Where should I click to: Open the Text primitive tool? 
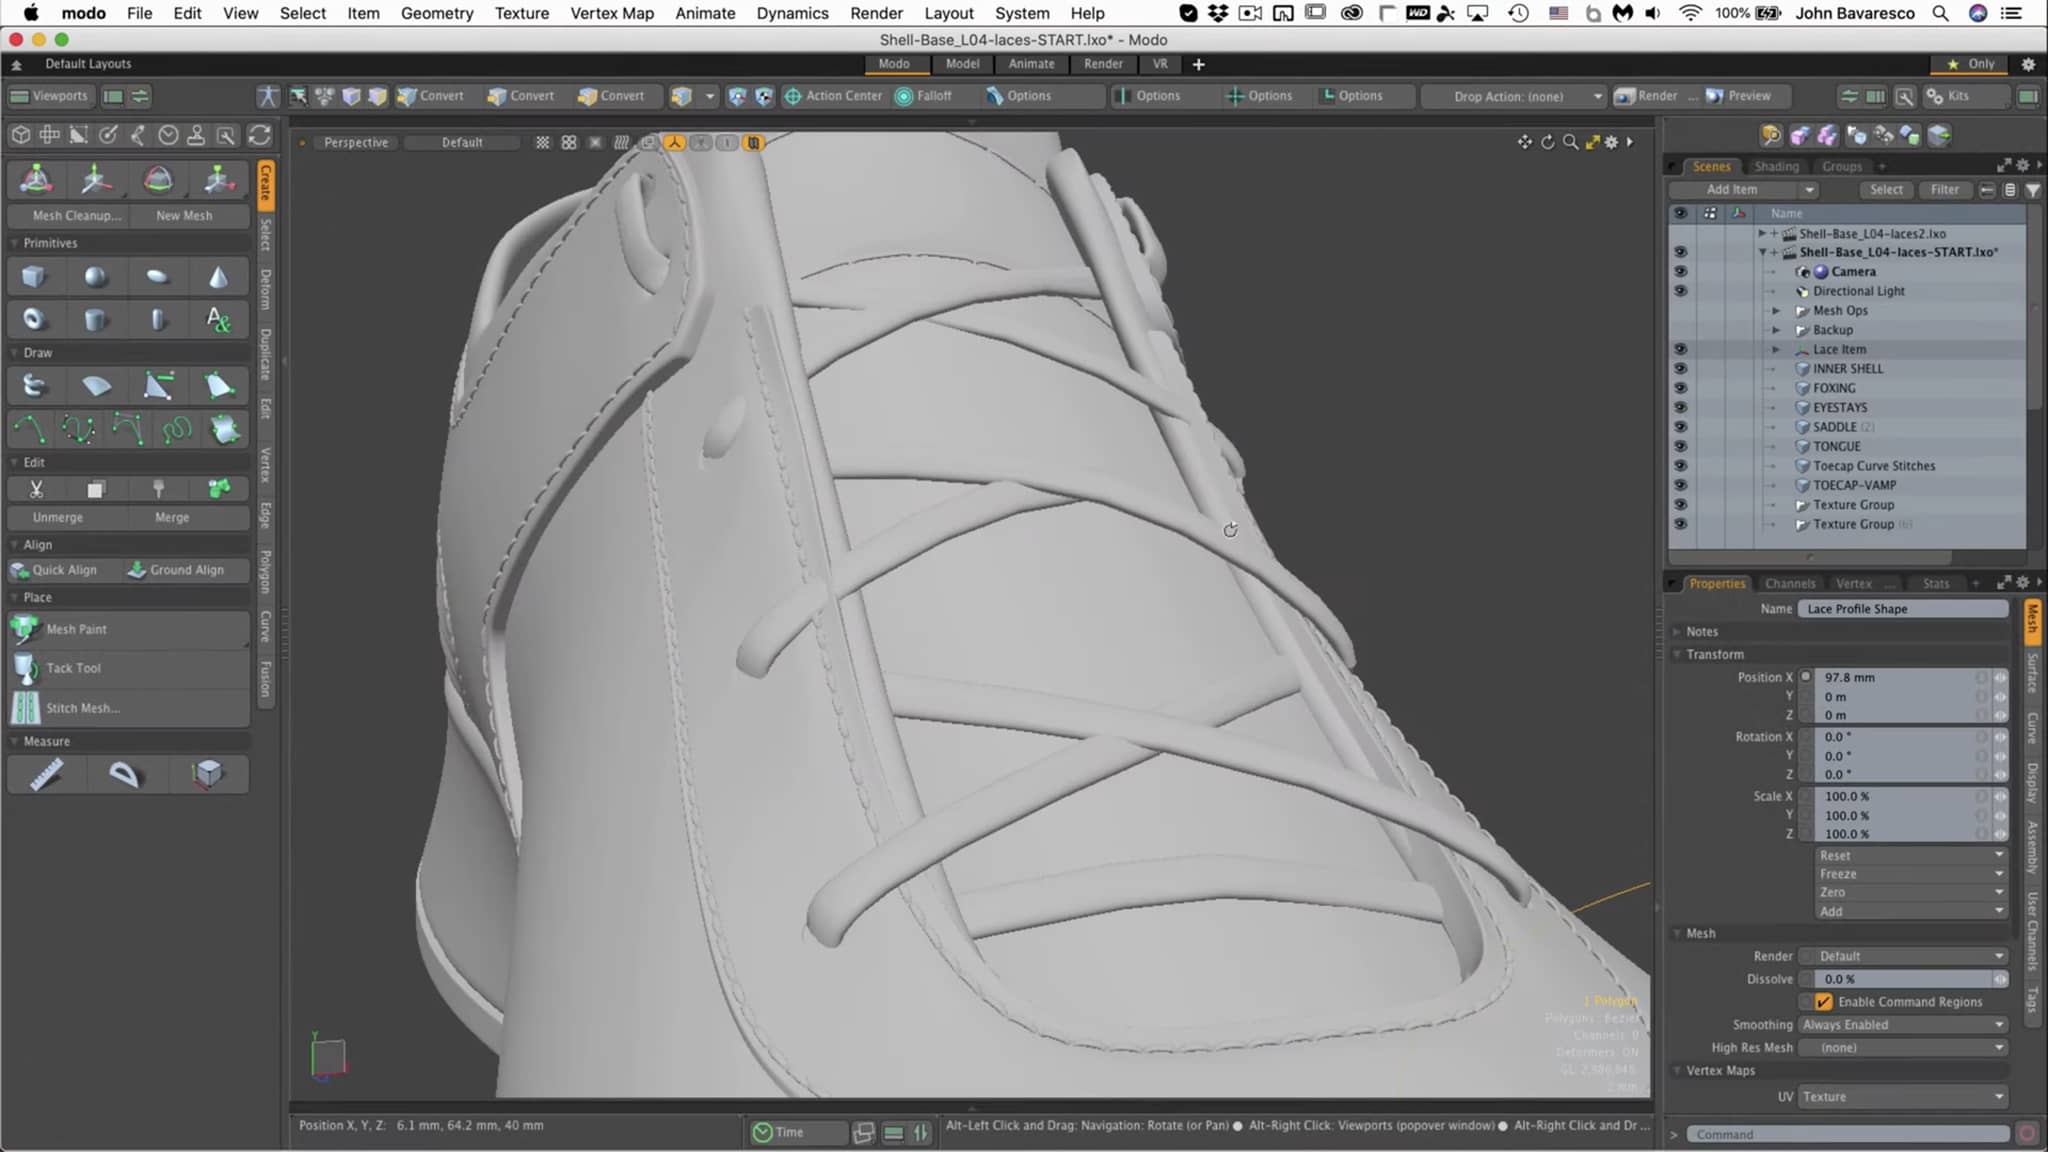[x=218, y=320]
